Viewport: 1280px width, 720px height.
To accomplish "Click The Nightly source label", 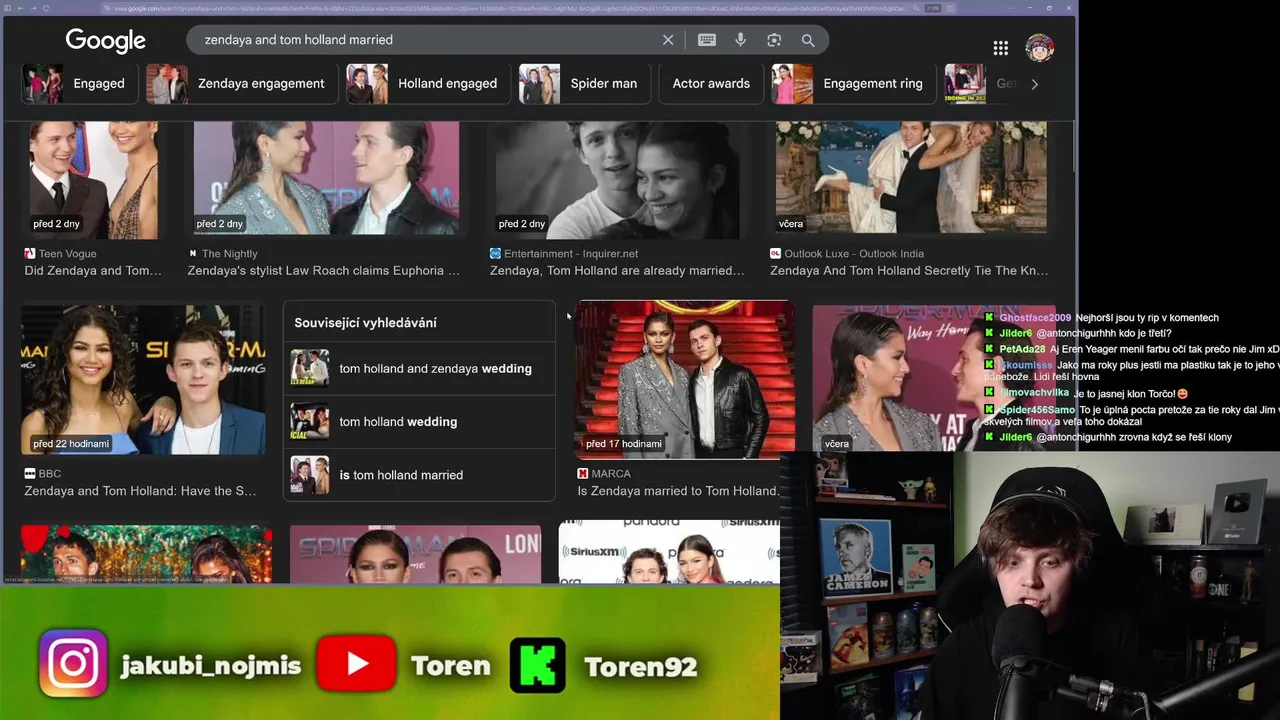I will [x=229, y=254].
